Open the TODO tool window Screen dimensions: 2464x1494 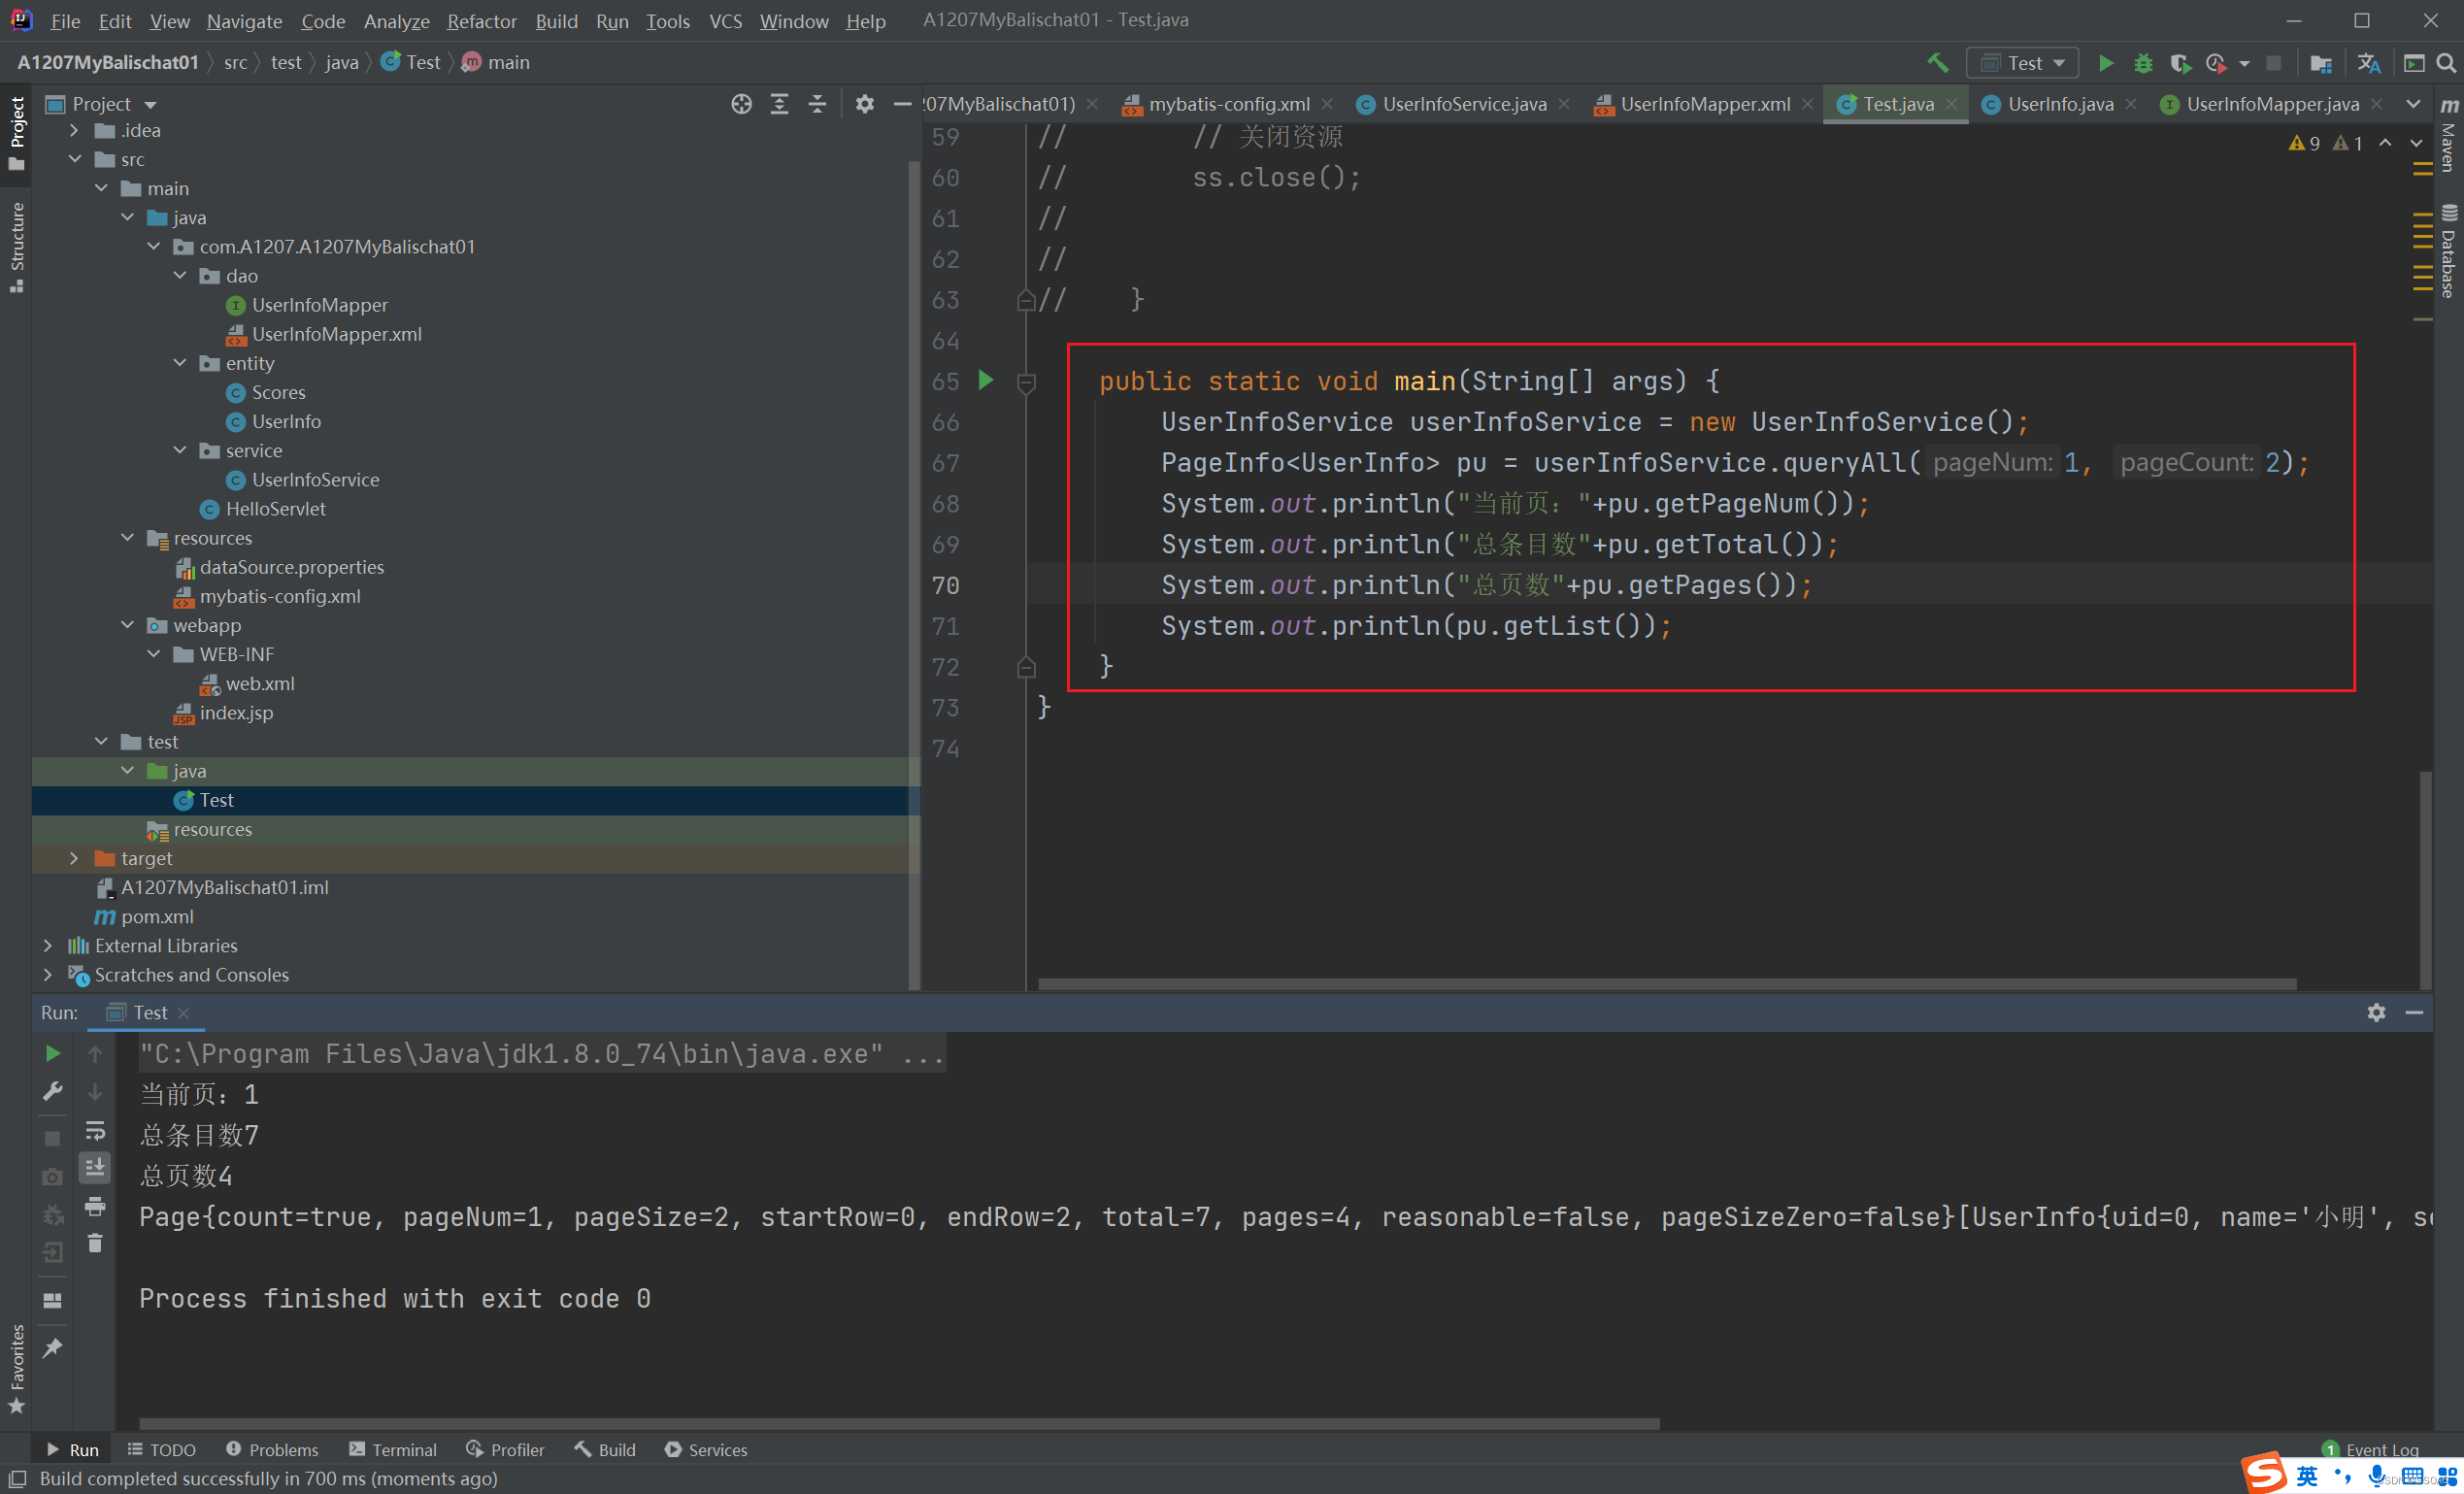pos(161,1449)
